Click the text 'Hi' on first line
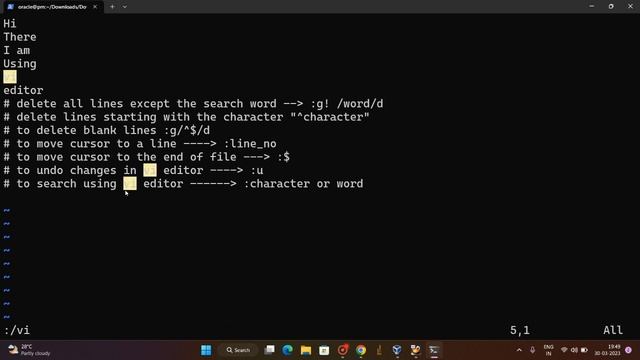 pos(10,24)
